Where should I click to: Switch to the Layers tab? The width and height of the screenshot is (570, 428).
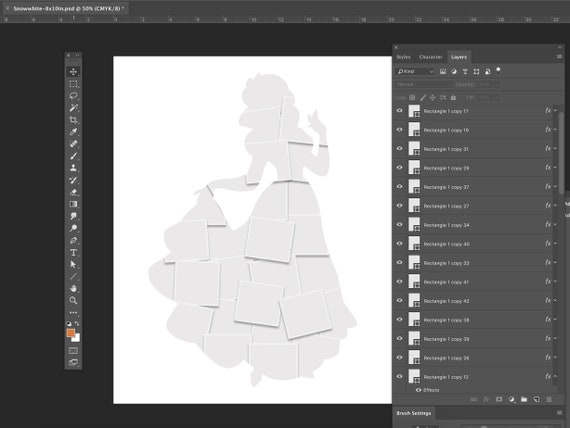point(459,57)
